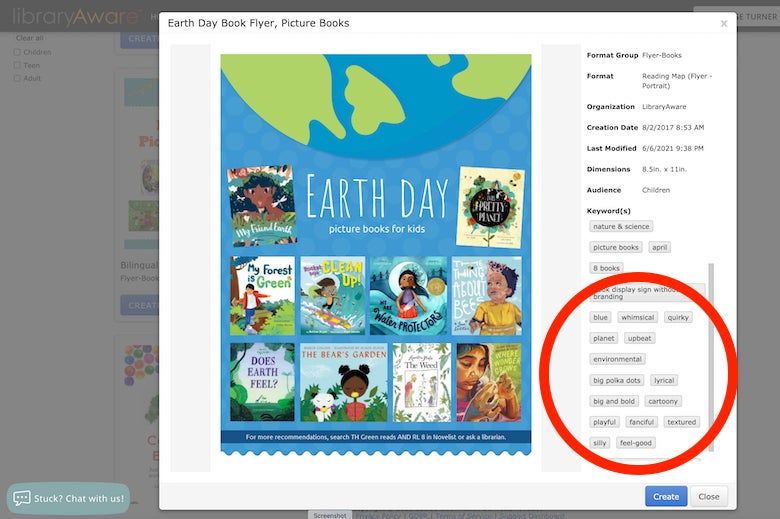The height and width of the screenshot is (519, 780).
Task: Select the 'silly' keyword tag
Action: [x=599, y=443]
